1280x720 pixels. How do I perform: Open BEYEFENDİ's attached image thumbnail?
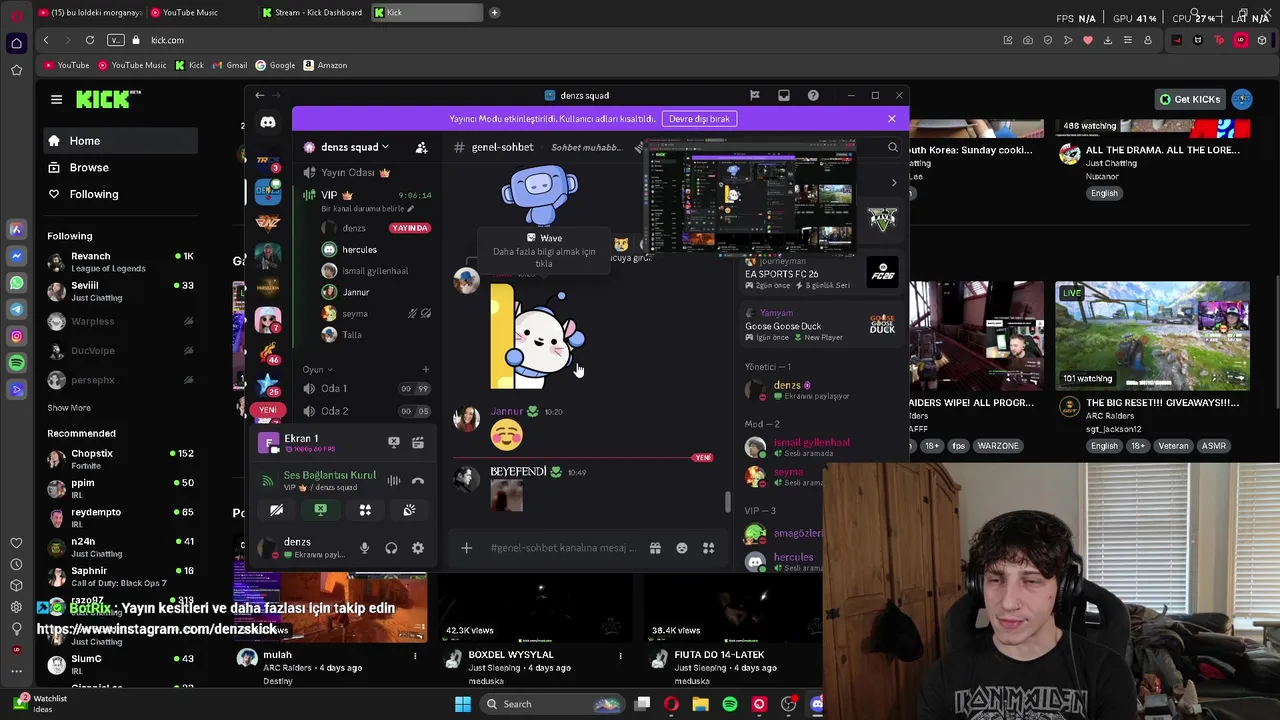pyautogui.click(x=506, y=496)
